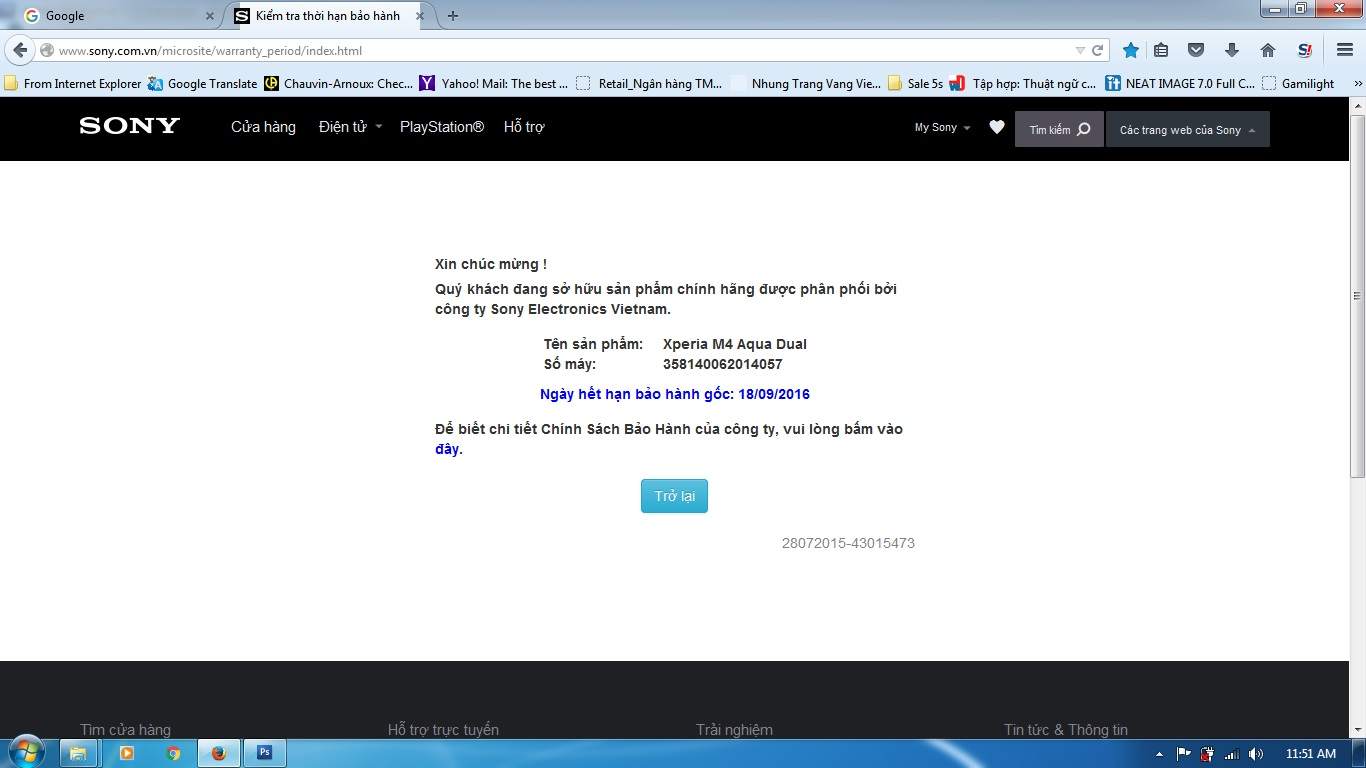This screenshot has width=1366, height=768.
Task: Open the Google Translate bookmark
Action: [202, 84]
